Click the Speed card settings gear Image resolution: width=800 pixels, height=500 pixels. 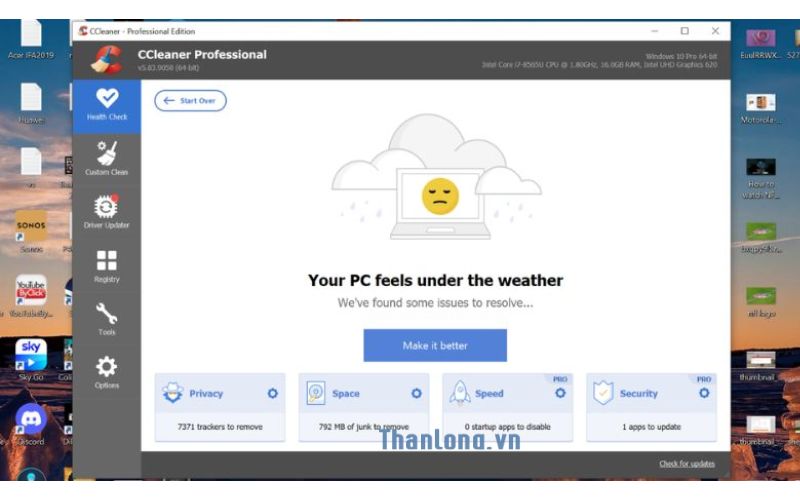pos(560,393)
